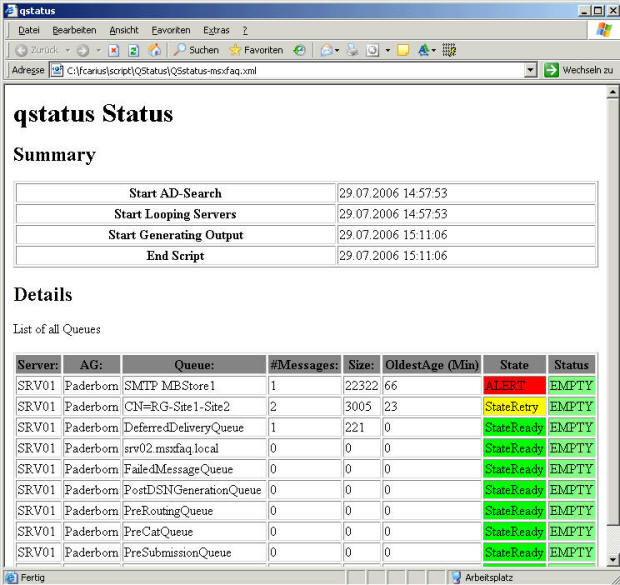This screenshot has height=585, width=620.
Task: Click the End Script summary label
Action: 176,256
